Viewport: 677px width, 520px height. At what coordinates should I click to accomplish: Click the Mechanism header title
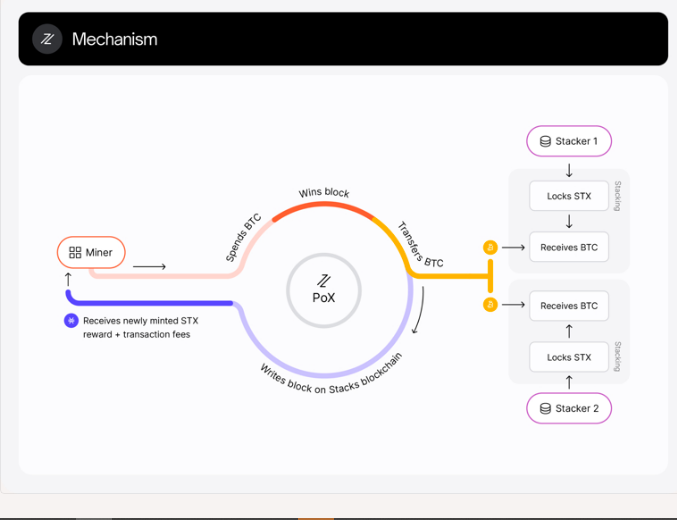[x=114, y=40]
